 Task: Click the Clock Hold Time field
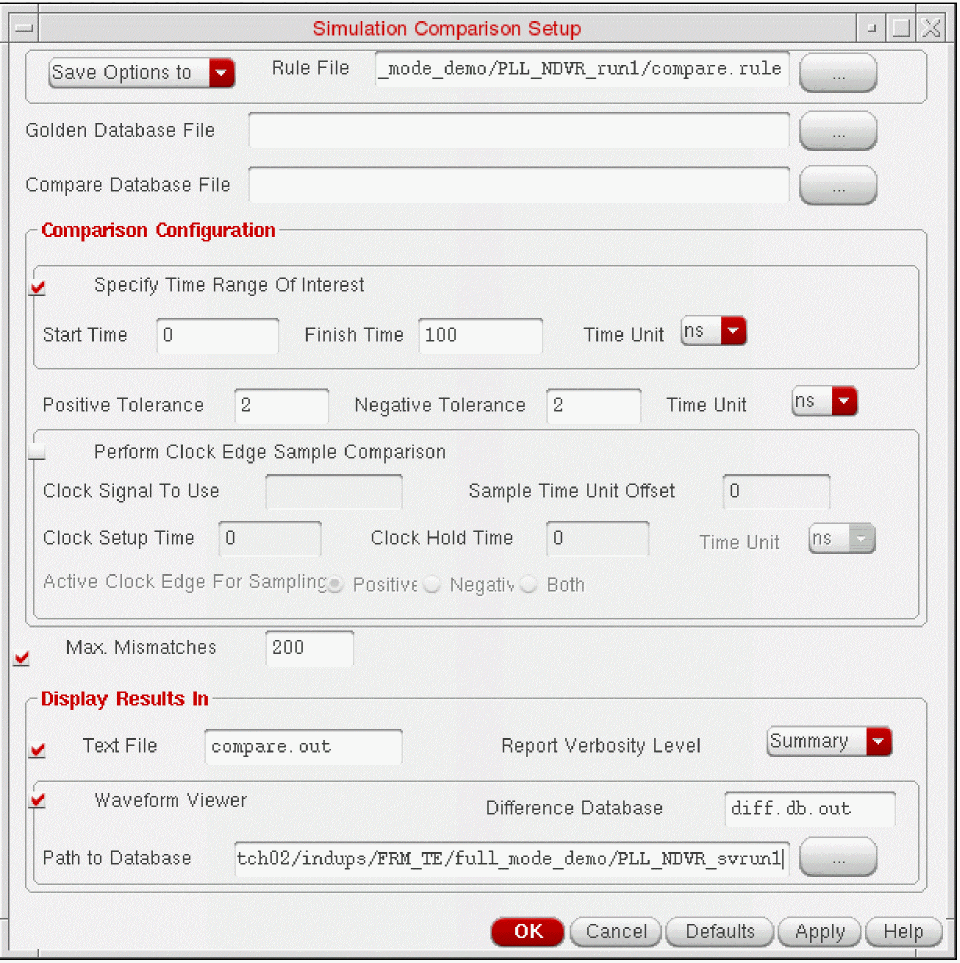tap(597, 539)
